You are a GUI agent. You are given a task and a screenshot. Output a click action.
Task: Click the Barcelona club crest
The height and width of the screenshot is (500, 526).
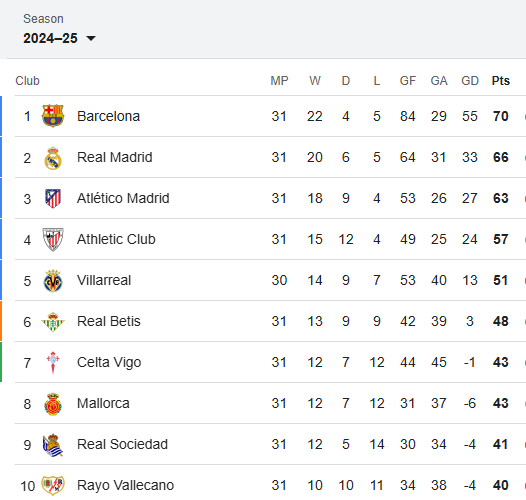[x=53, y=116]
